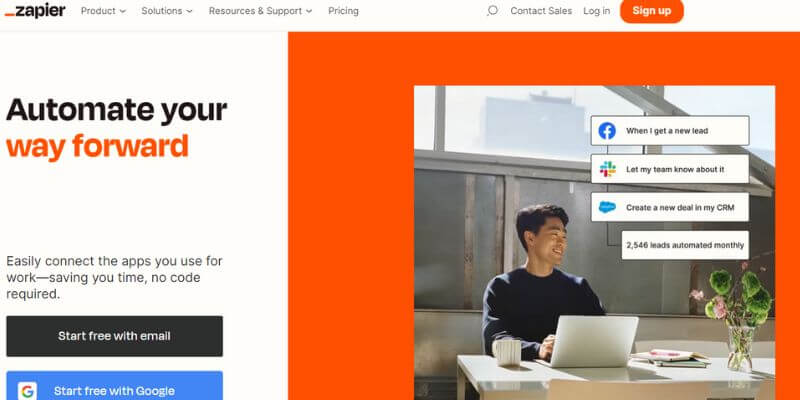Image resolution: width=800 pixels, height=400 pixels.
Task: Click the Contact Sales link
Action: 541,11
